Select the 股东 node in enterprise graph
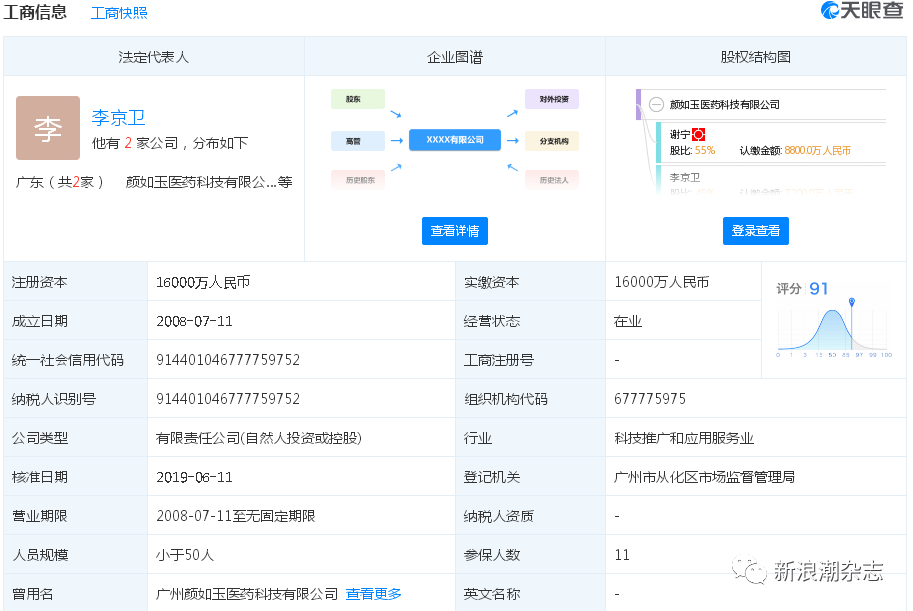 click(356, 100)
